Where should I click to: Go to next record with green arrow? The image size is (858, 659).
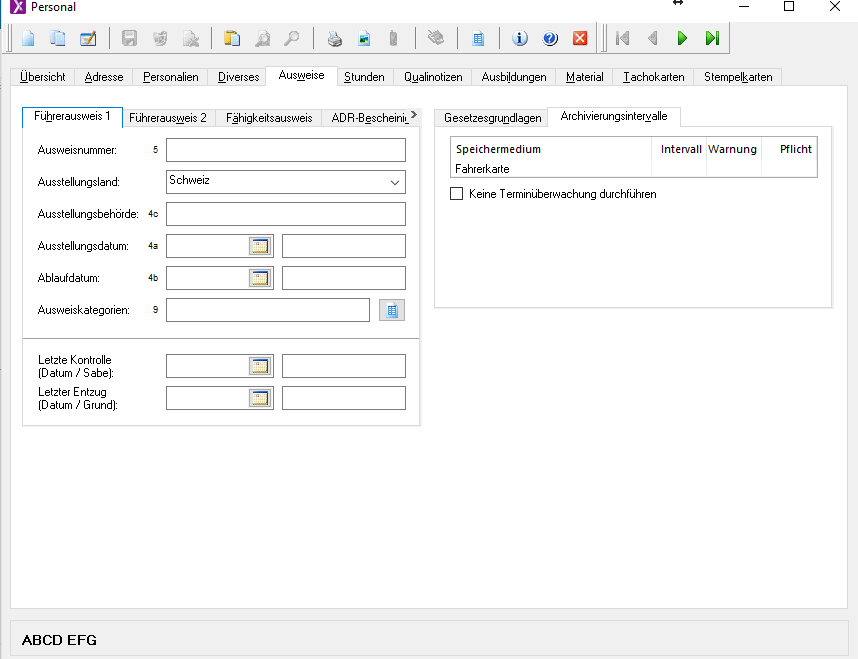682,39
